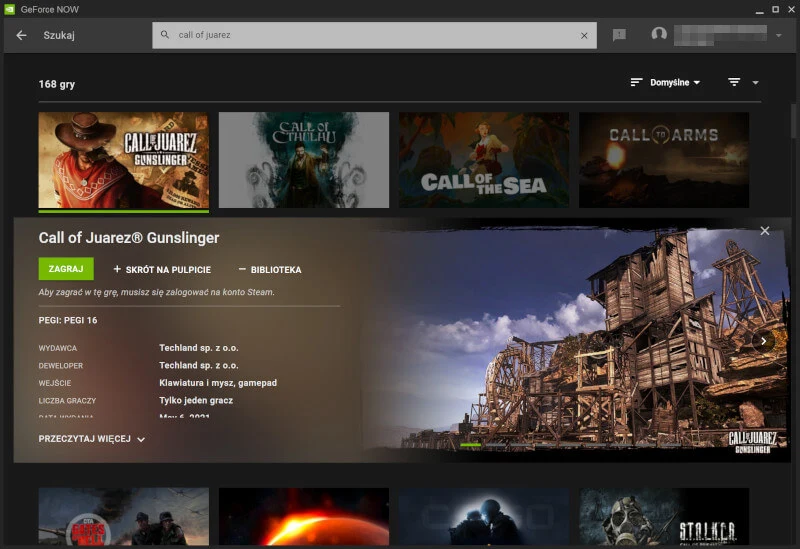Show next screenshot with right arrow
Screen dimensions: 800x549
(763, 341)
